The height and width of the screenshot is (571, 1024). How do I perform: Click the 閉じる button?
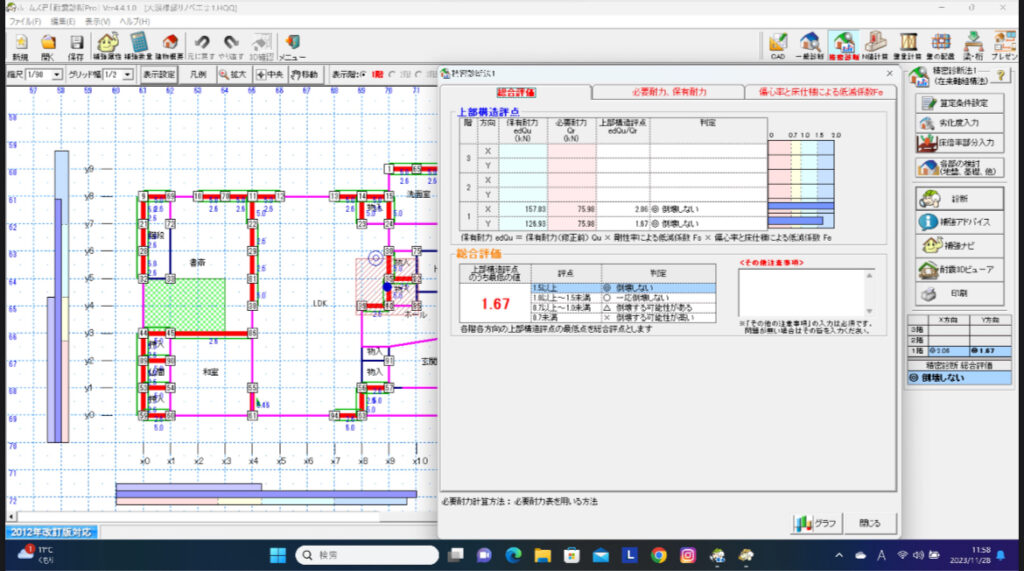870,523
